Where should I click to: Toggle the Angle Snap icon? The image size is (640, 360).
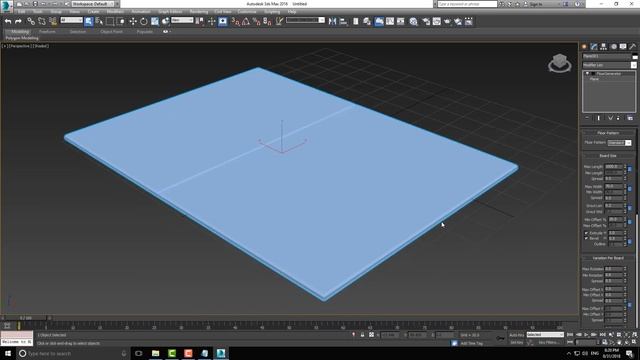246,21
